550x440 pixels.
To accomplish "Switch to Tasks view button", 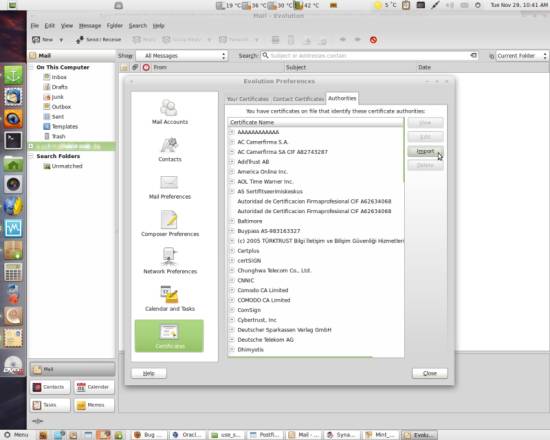I will 50,405.
